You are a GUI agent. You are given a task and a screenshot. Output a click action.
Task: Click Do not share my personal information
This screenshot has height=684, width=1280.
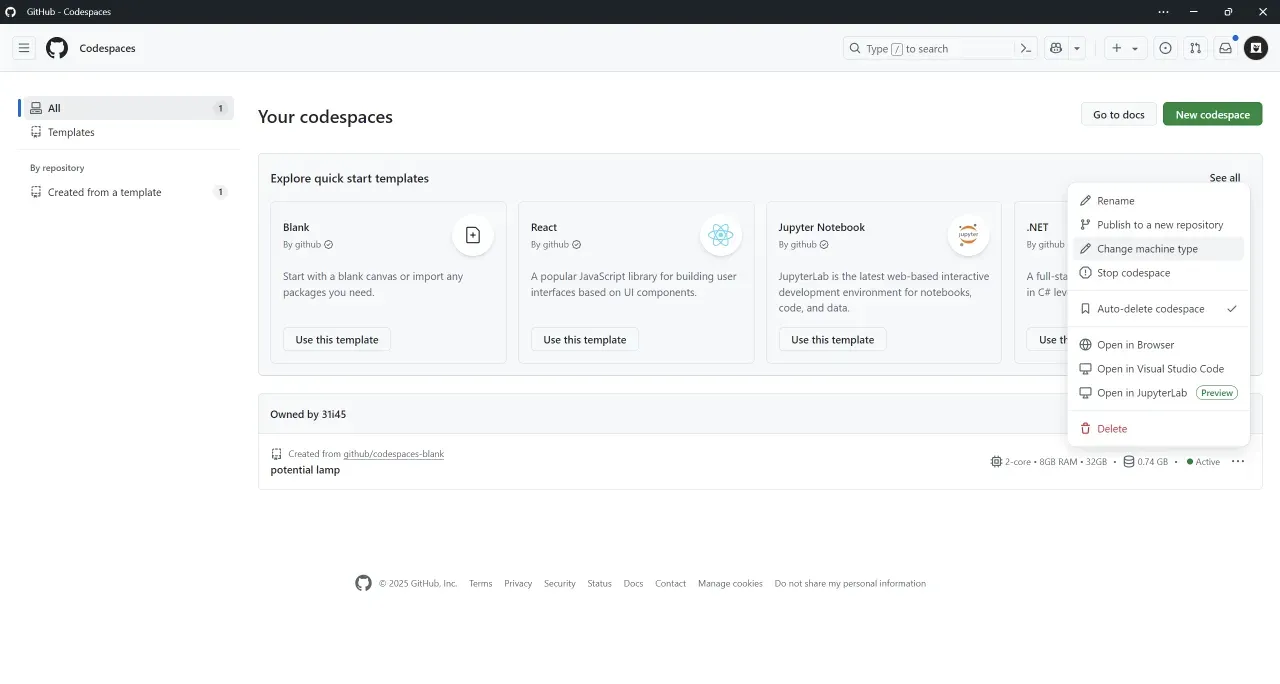coord(850,584)
